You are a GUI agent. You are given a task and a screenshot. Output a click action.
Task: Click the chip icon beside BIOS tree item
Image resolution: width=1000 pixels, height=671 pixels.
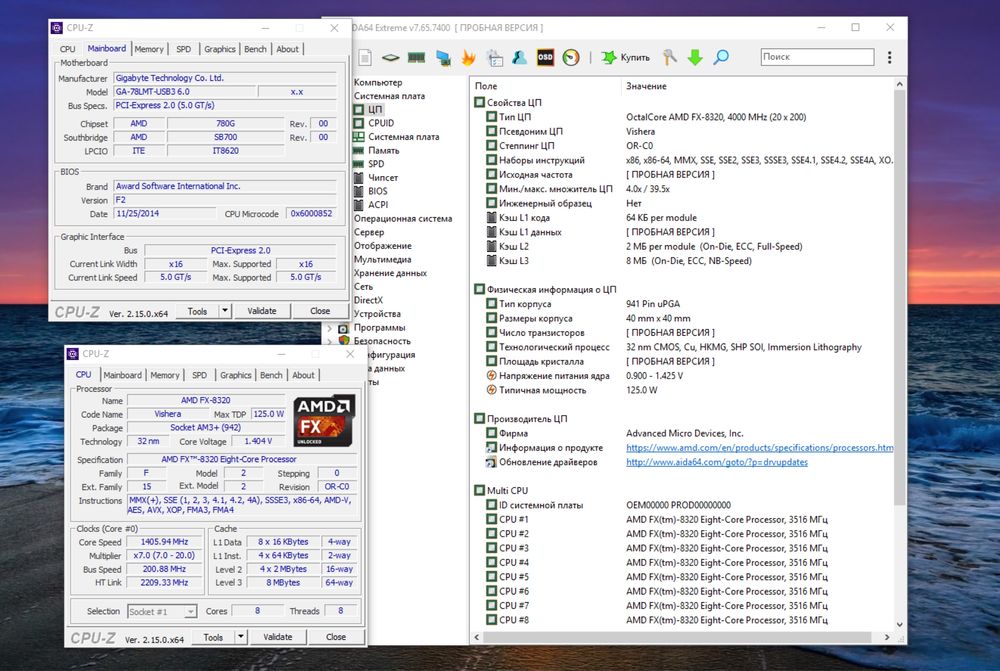point(359,191)
